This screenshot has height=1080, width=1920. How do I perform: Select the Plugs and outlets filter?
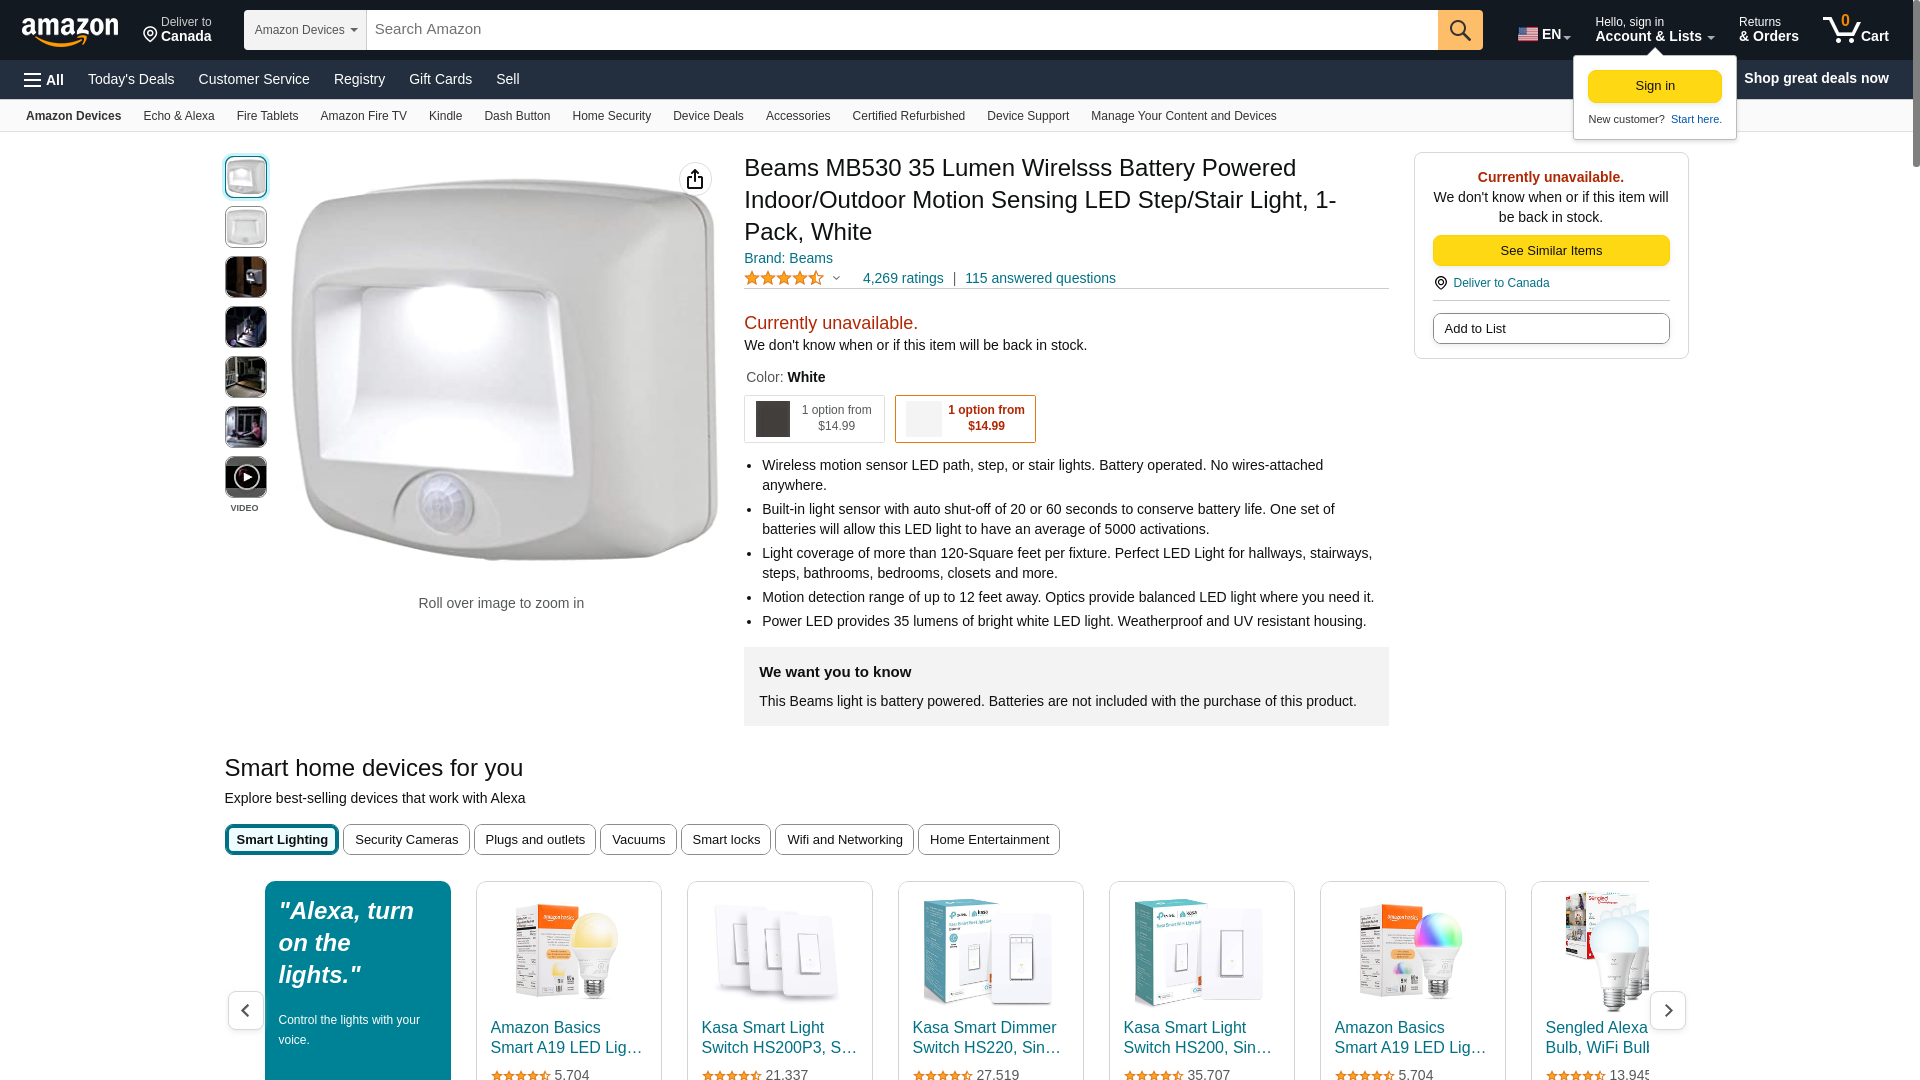535,840
